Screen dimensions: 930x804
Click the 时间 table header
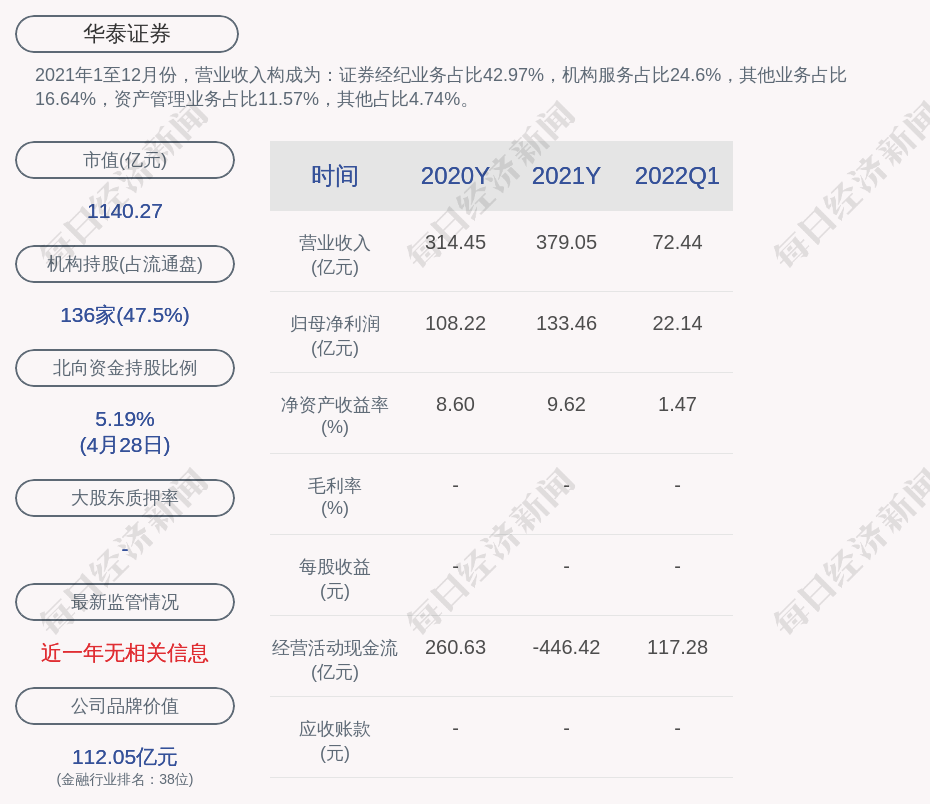(x=335, y=176)
